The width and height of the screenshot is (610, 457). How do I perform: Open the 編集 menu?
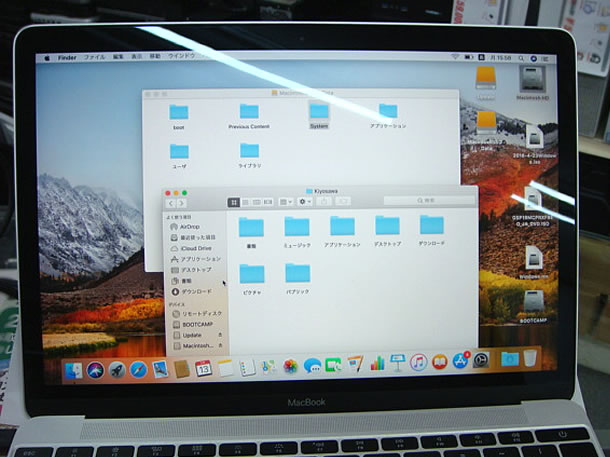[118, 57]
